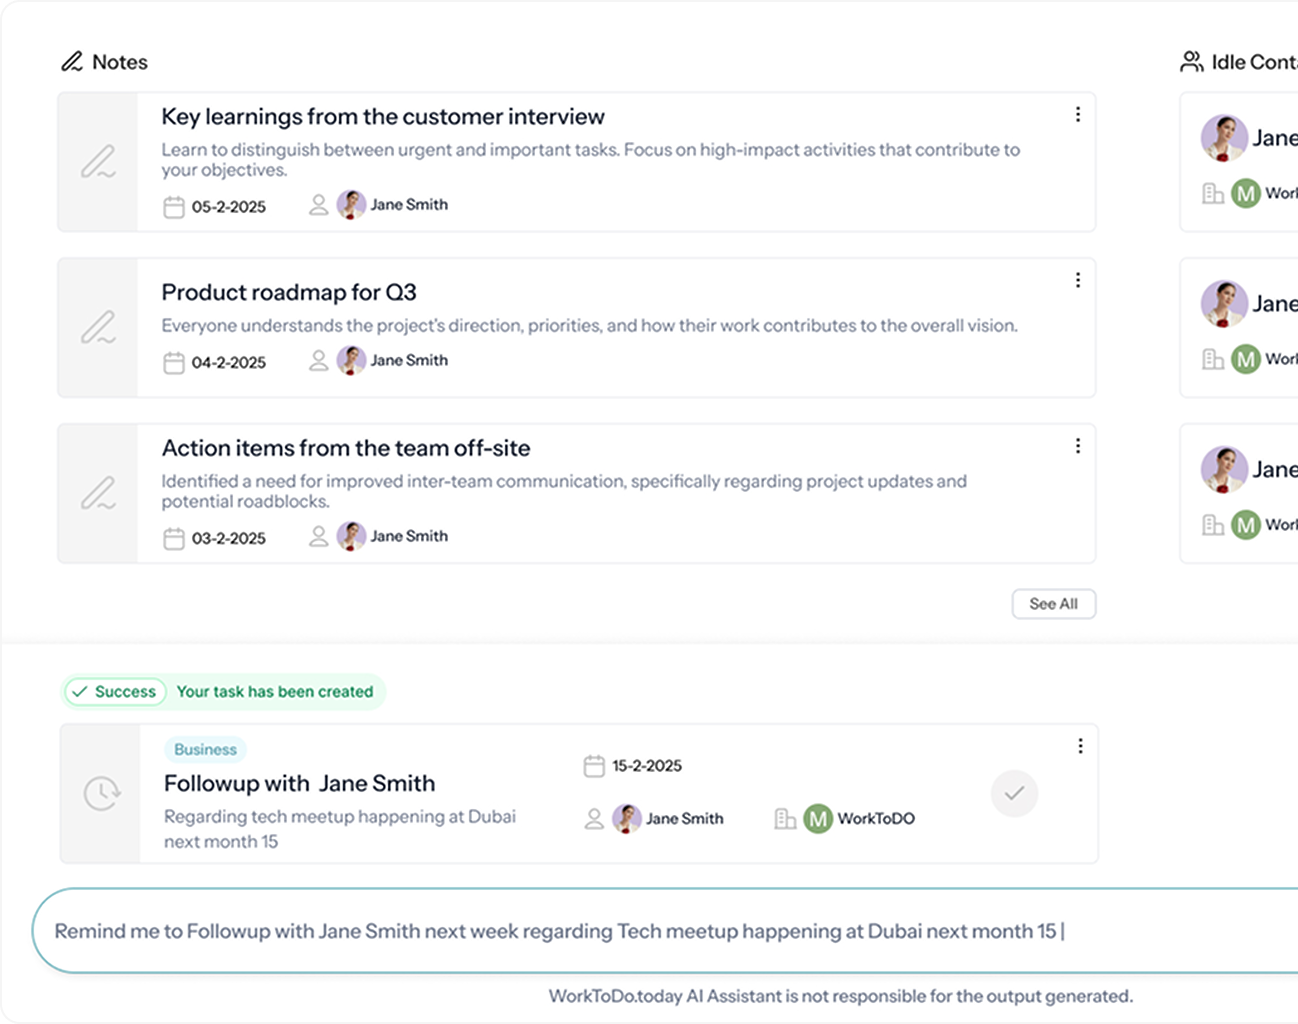Click person icon in Followup task card
1298x1024 pixels.
(x=594, y=819)
